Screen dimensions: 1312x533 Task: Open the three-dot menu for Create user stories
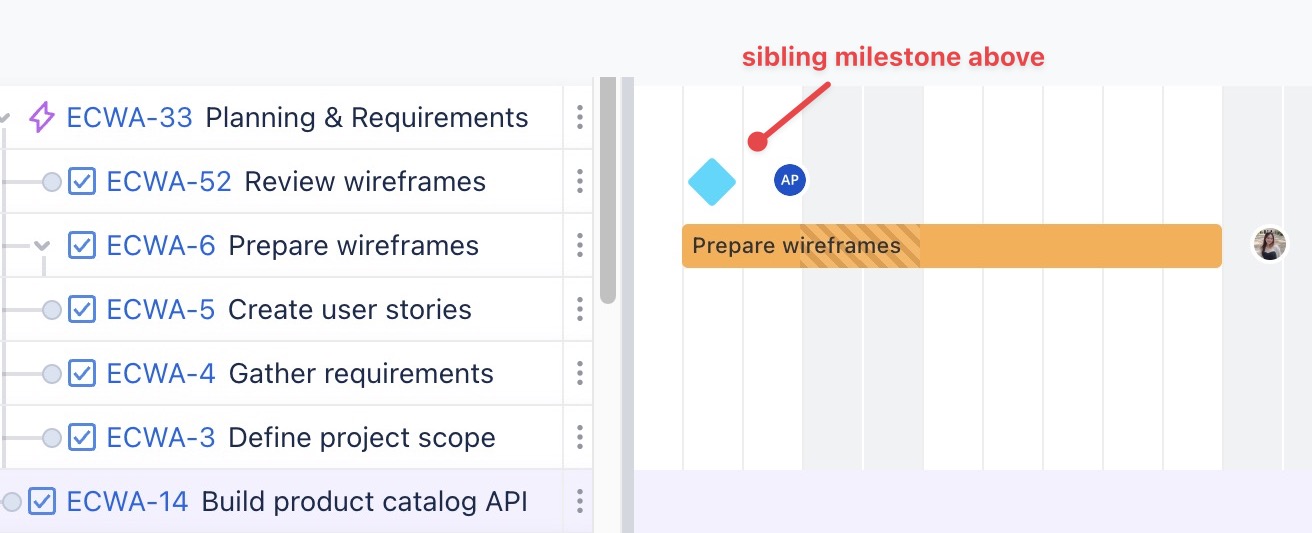click(x=579, y=309)
